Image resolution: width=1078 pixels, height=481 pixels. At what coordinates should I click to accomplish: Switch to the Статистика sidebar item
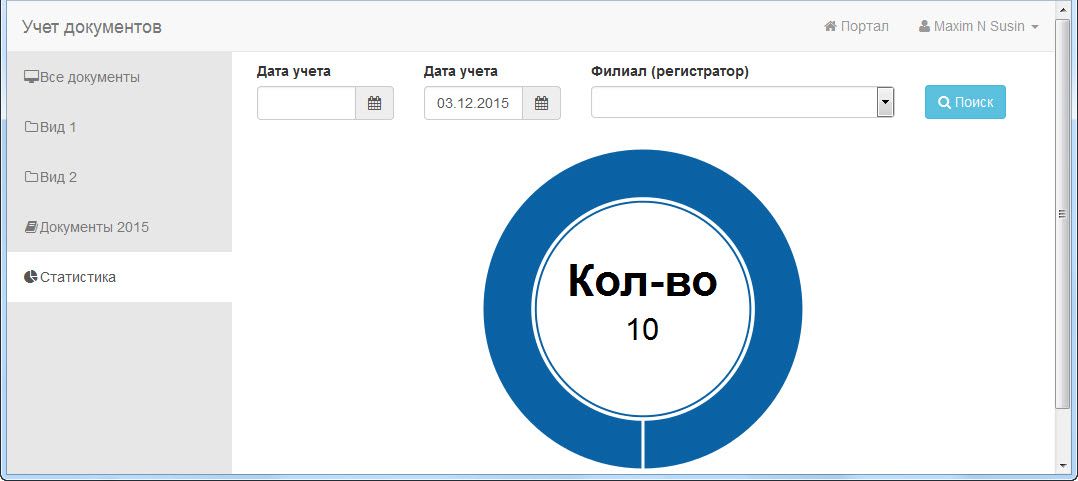tap(78, 277)
